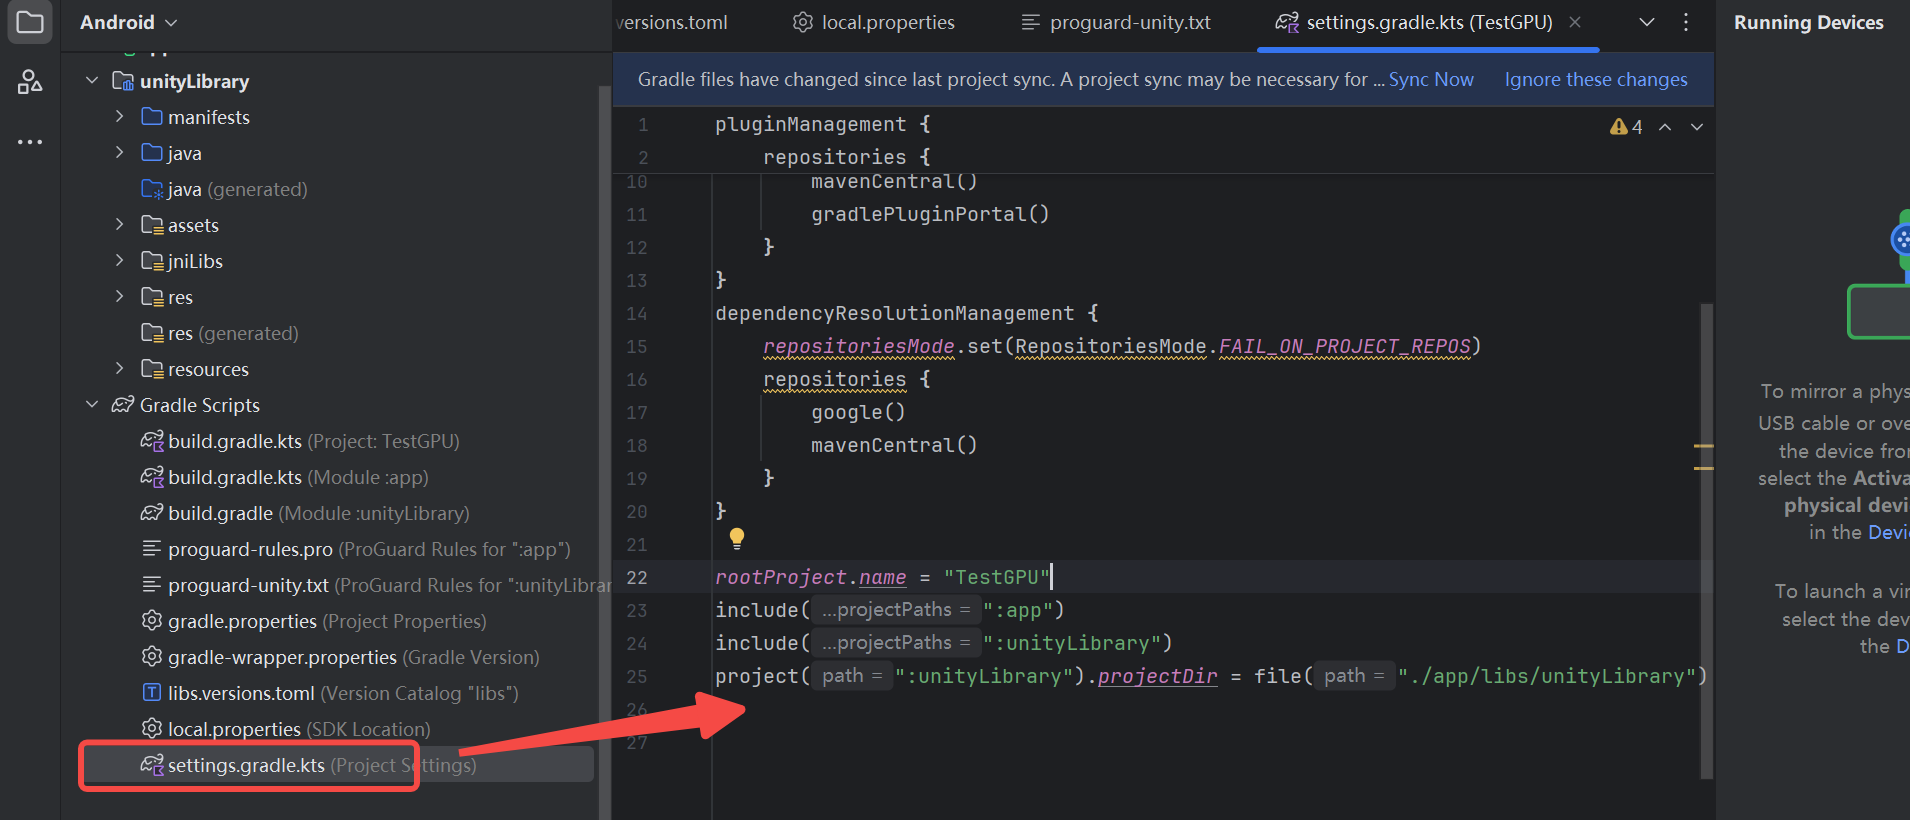Click the projectDir property text
Viewport: 1910px width, 820px height.
1158,676
